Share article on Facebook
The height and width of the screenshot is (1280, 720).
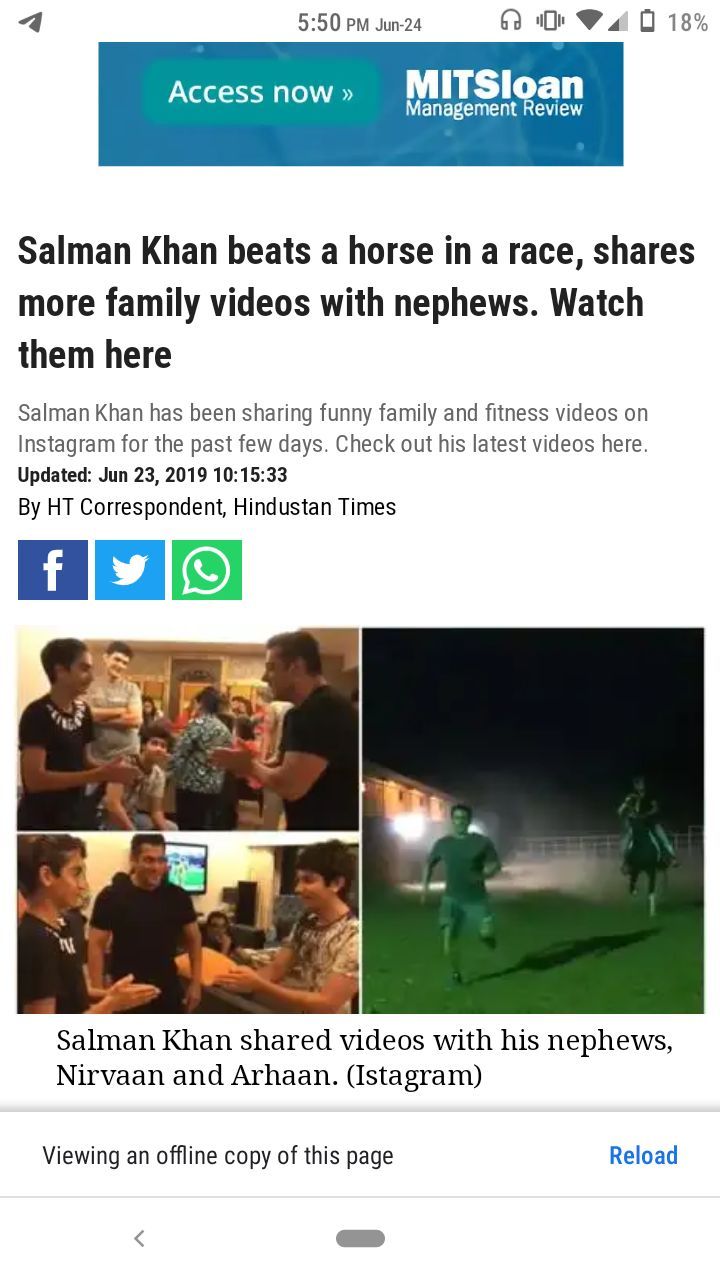[53, 570]
